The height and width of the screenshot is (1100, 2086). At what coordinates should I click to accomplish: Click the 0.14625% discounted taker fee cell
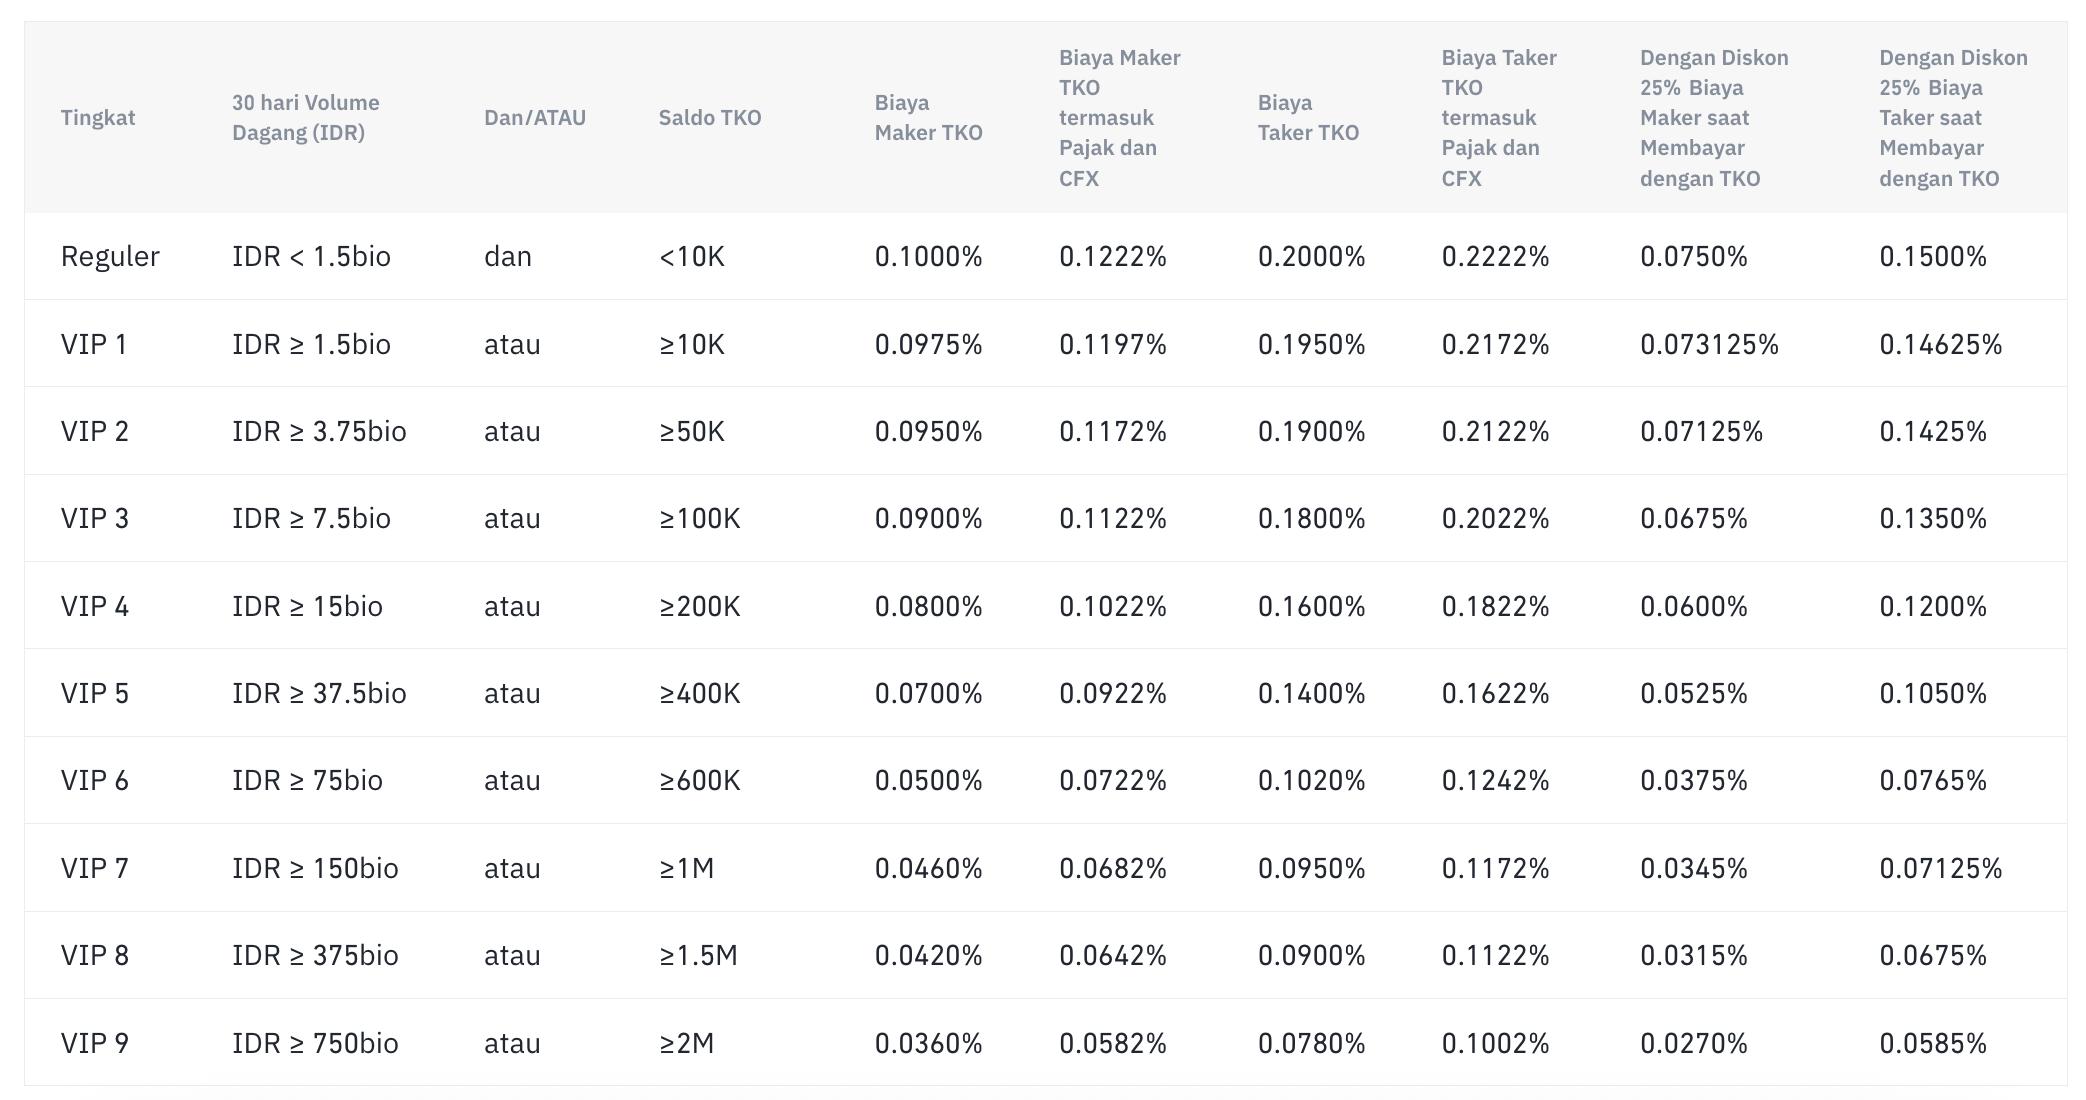[1940, 344]
